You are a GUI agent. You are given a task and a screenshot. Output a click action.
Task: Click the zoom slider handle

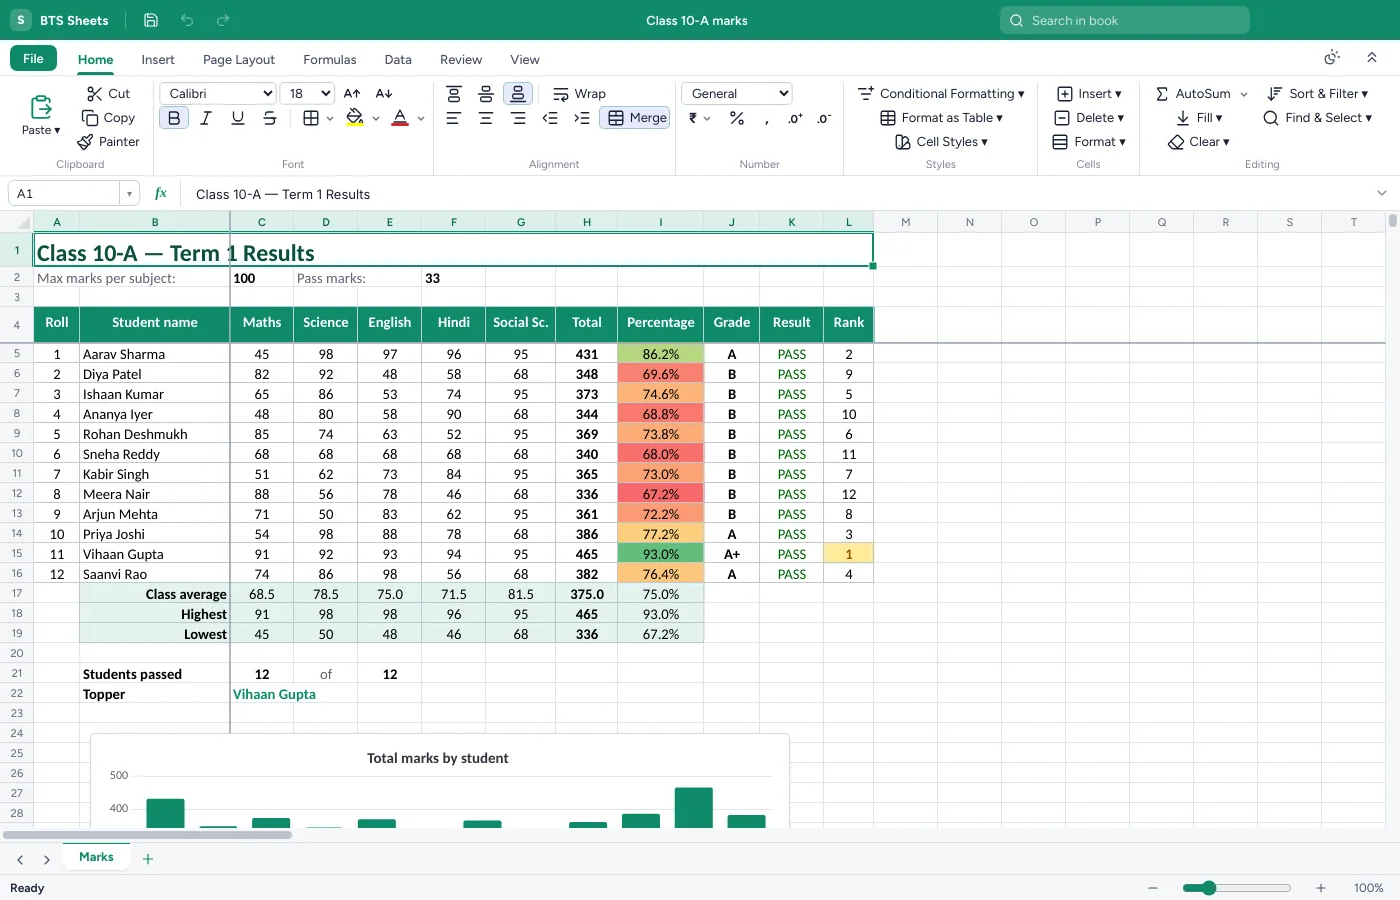click(1209, 888)
